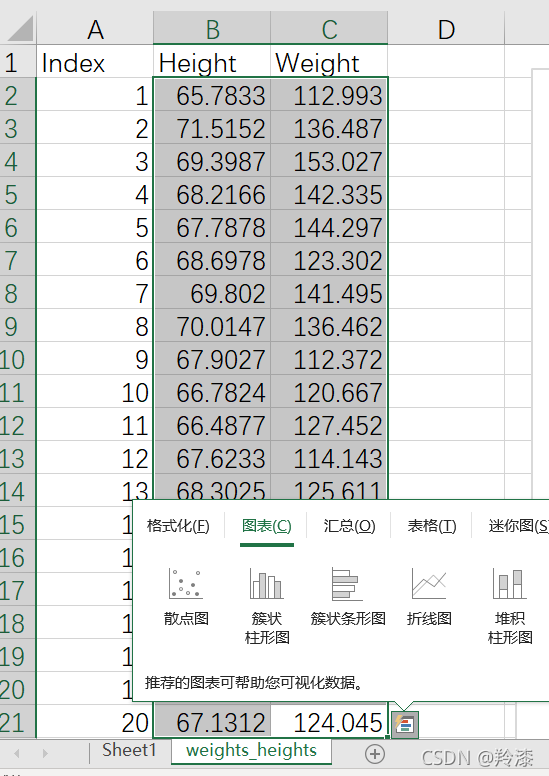Select cell with weight 136.487
The image size is (549, 776).
point(329,128)
